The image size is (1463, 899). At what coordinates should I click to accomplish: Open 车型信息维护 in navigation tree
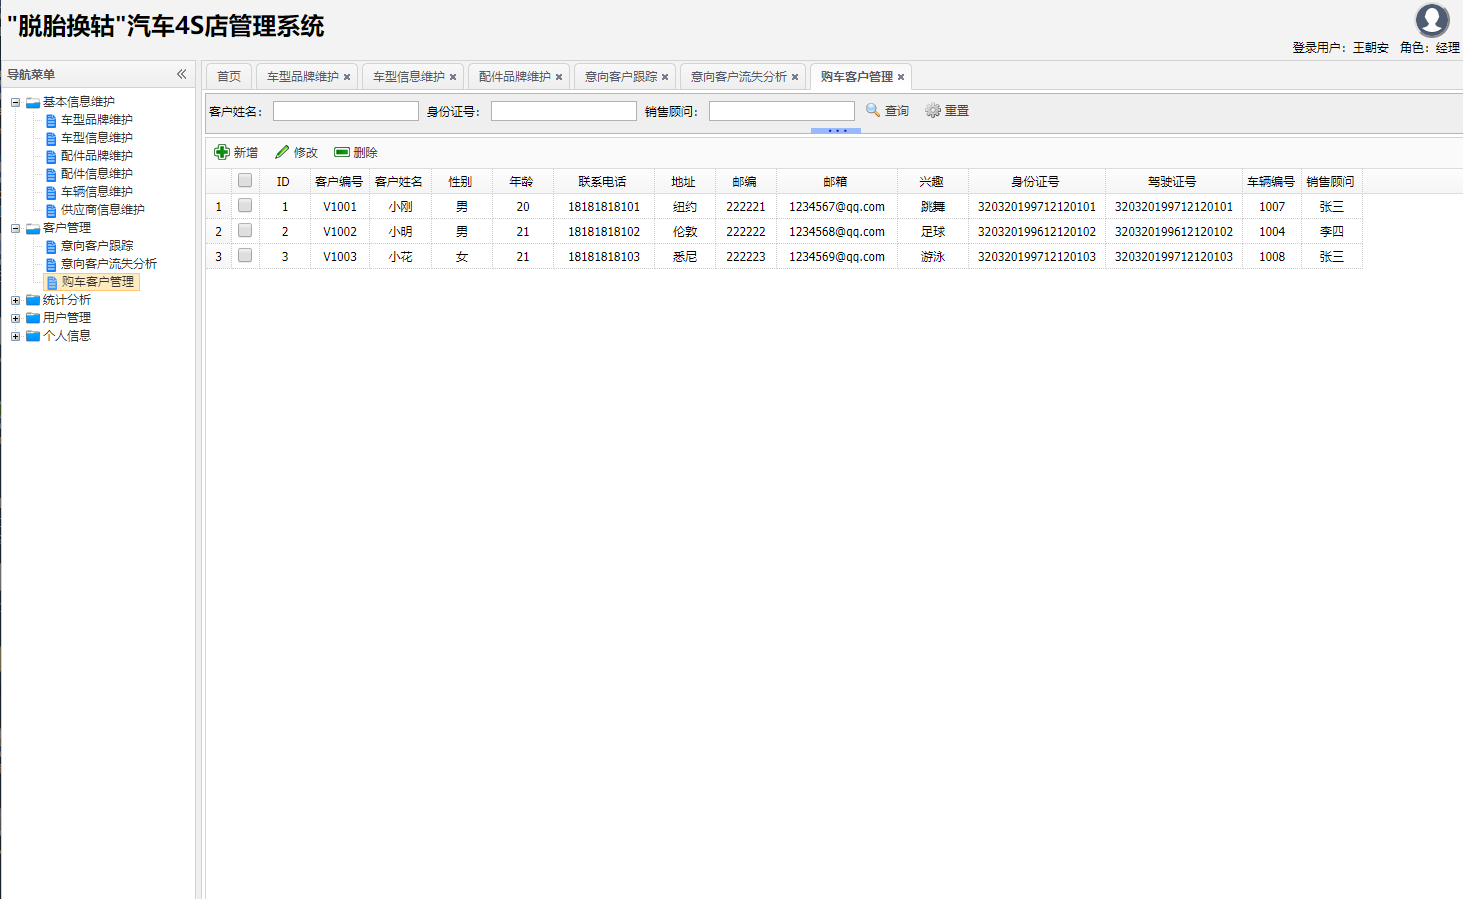click(x=97, y=138)
